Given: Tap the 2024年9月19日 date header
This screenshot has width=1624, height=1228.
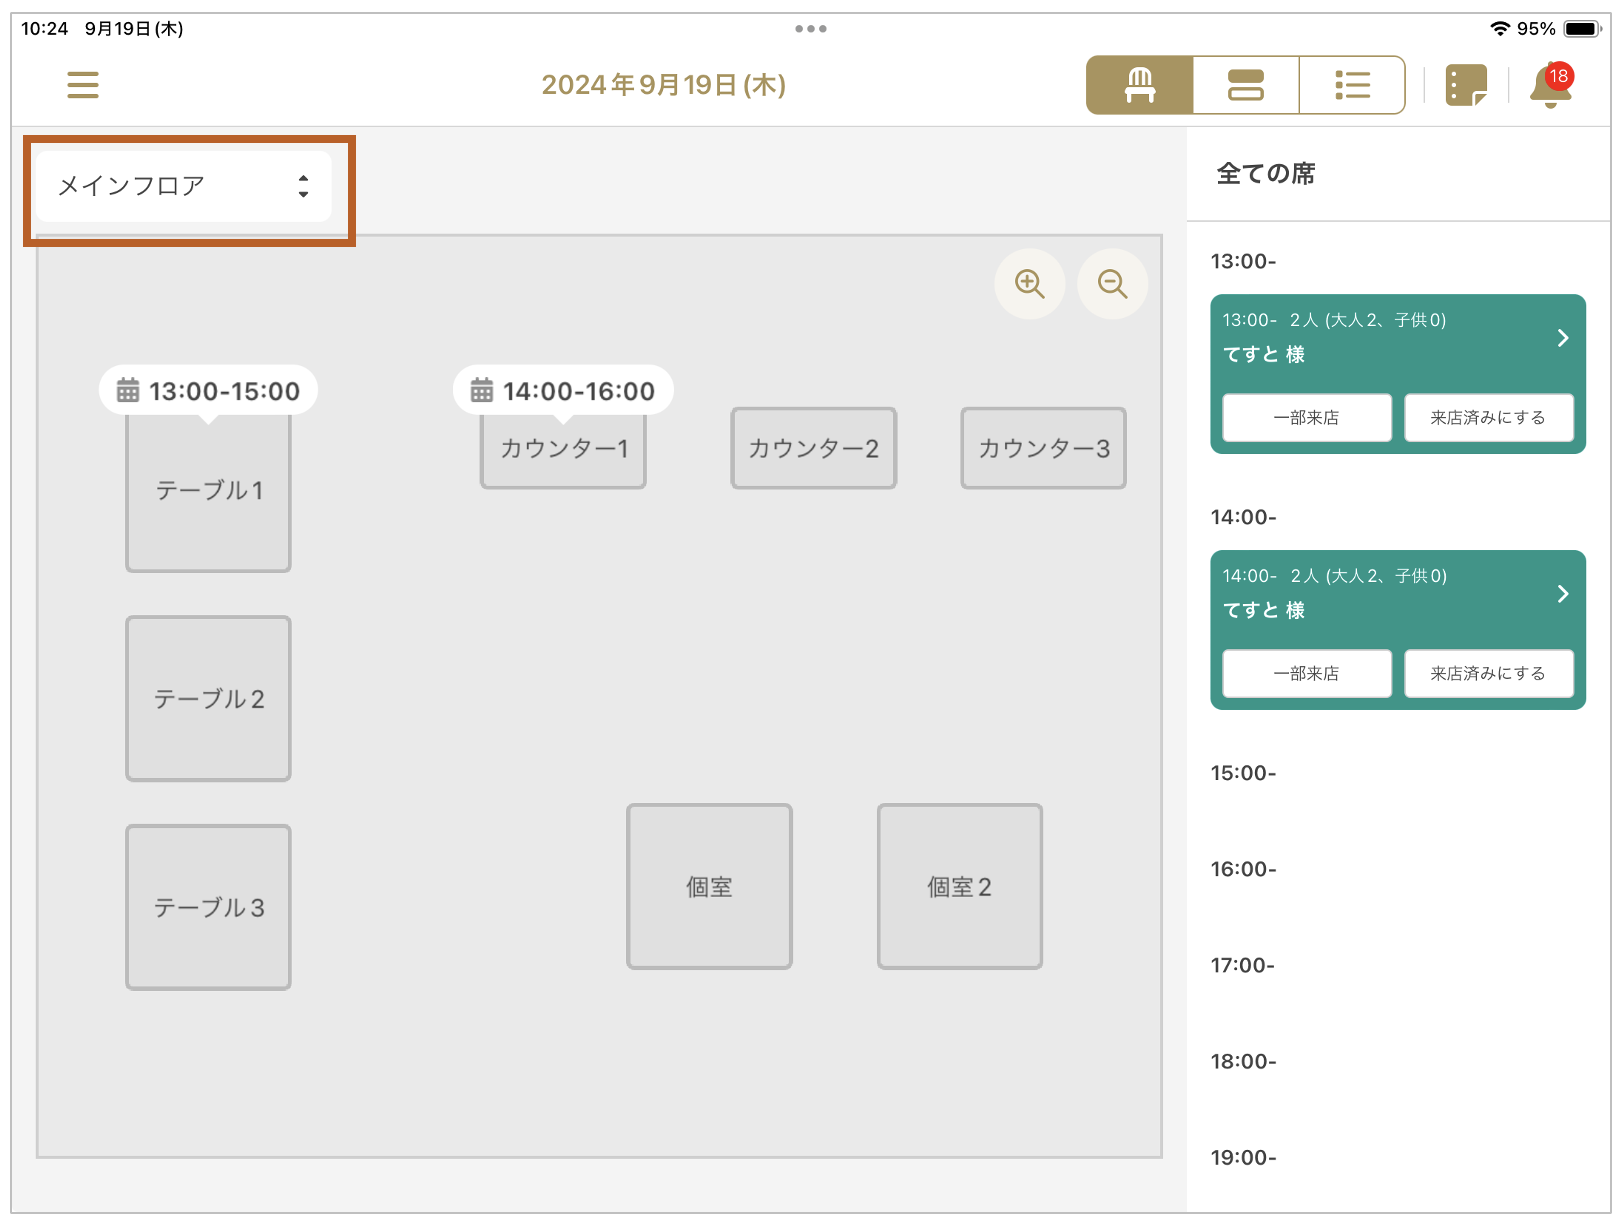Looking at the screenshot, I should [x=663, y=85].
